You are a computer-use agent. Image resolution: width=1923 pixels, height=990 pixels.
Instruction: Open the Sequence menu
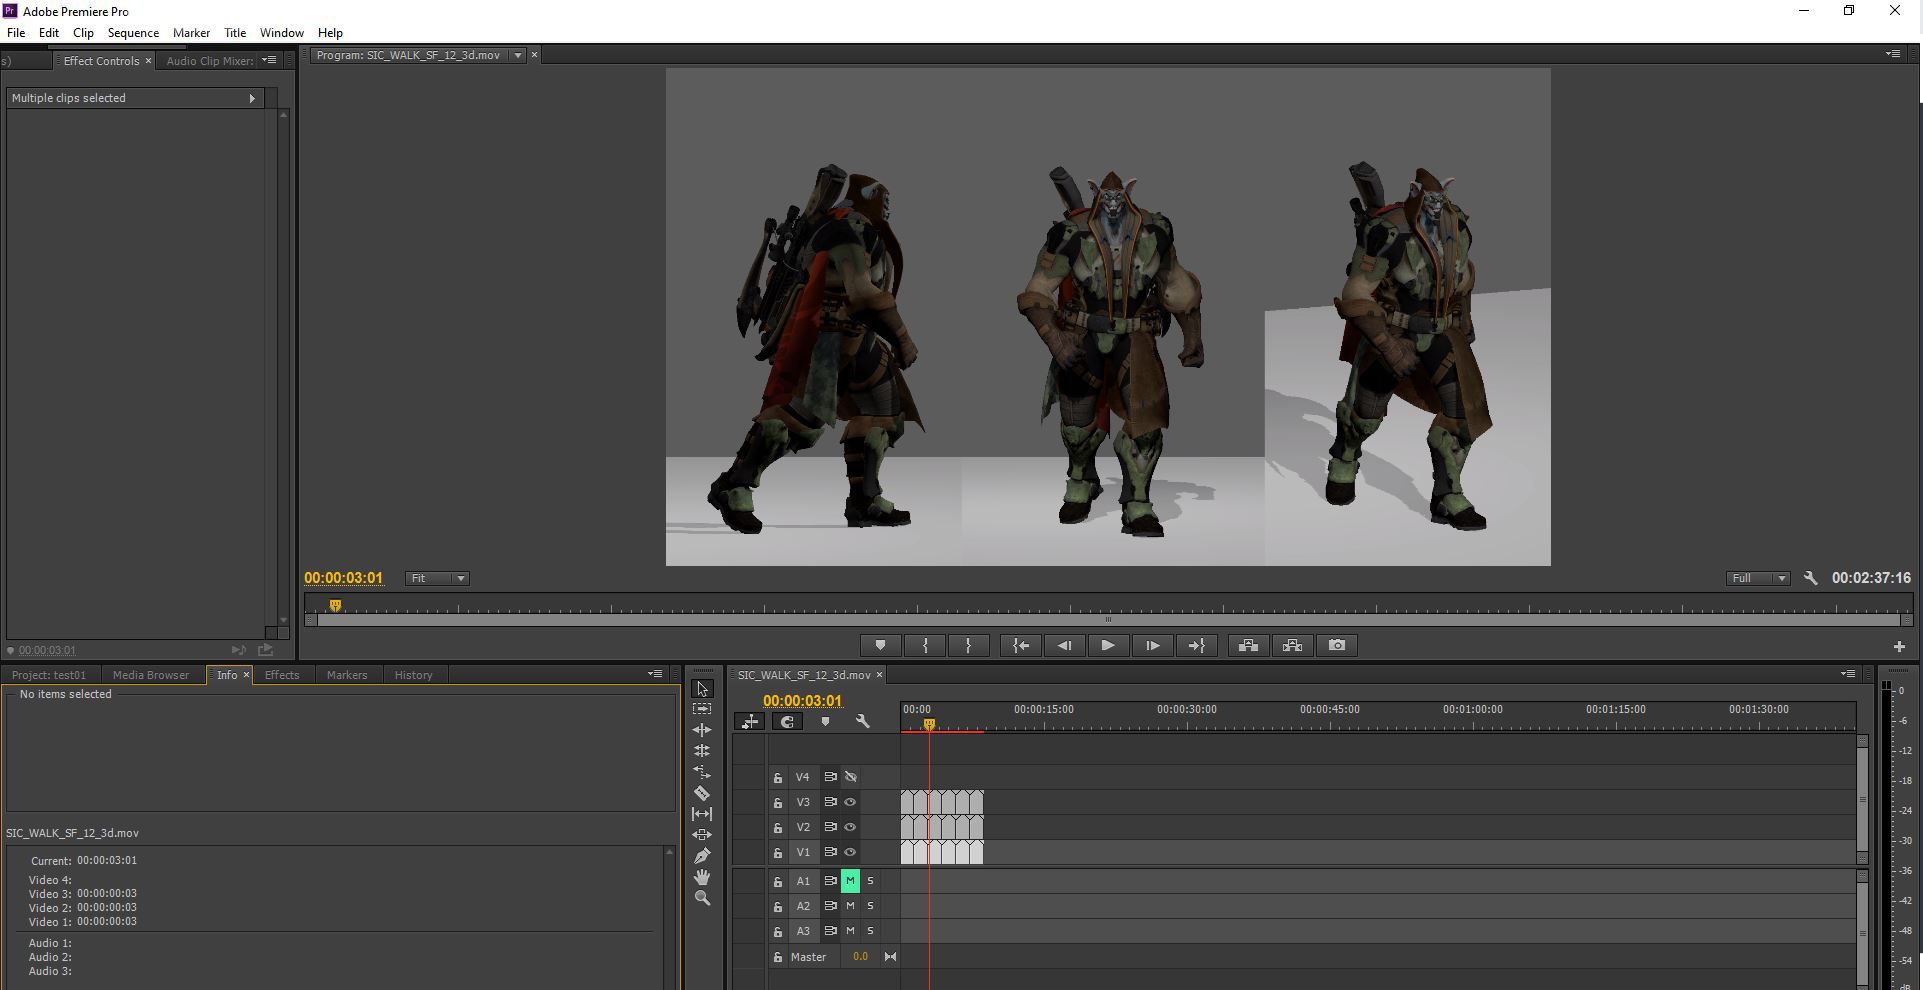133,33
